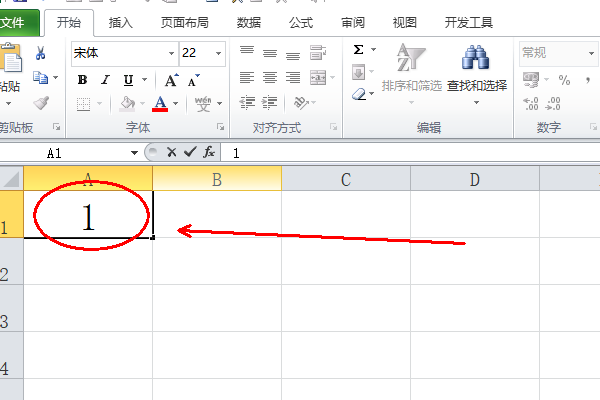Click the formula bar input

[x=410, y=153]
